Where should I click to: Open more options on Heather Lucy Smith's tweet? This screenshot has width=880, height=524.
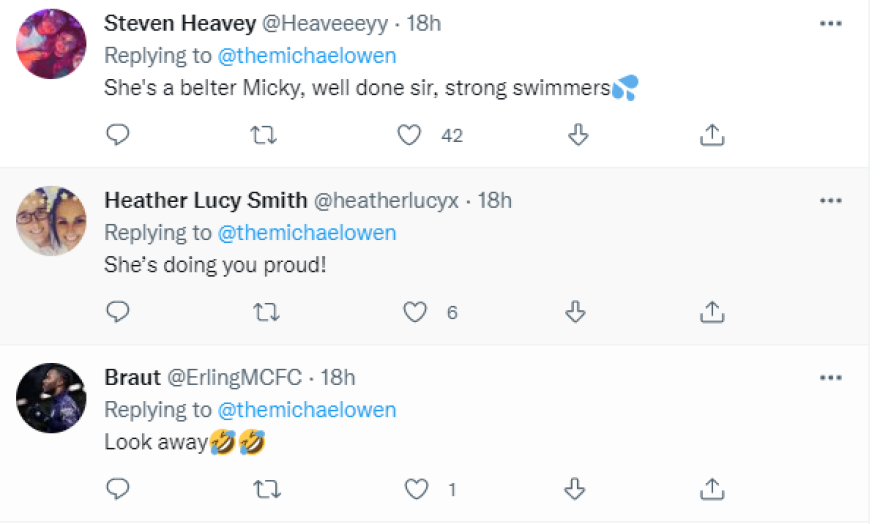tap(830, 200)
